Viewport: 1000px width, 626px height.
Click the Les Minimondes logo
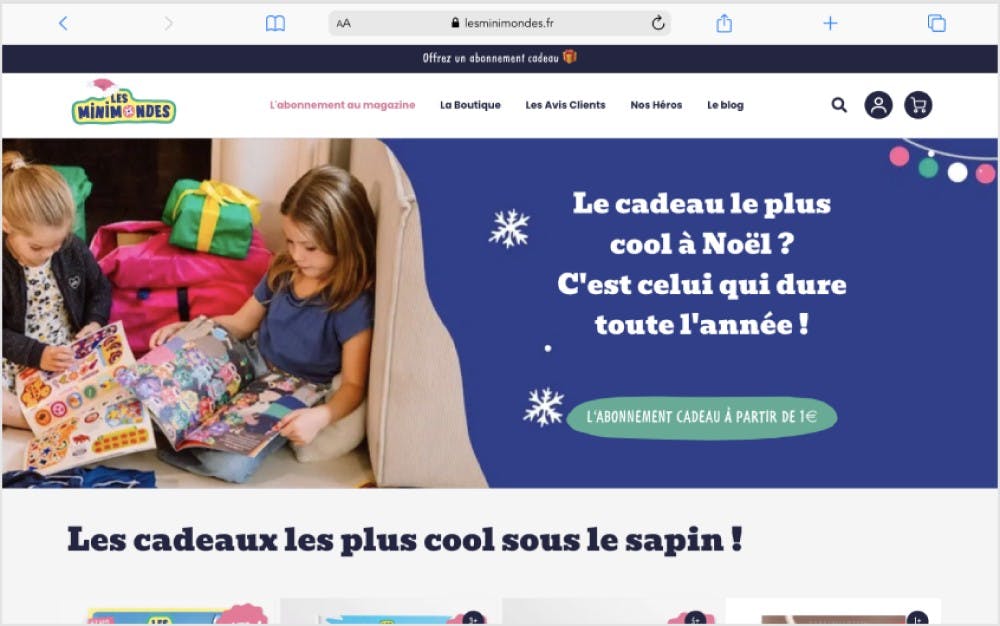tap(123, 102)
